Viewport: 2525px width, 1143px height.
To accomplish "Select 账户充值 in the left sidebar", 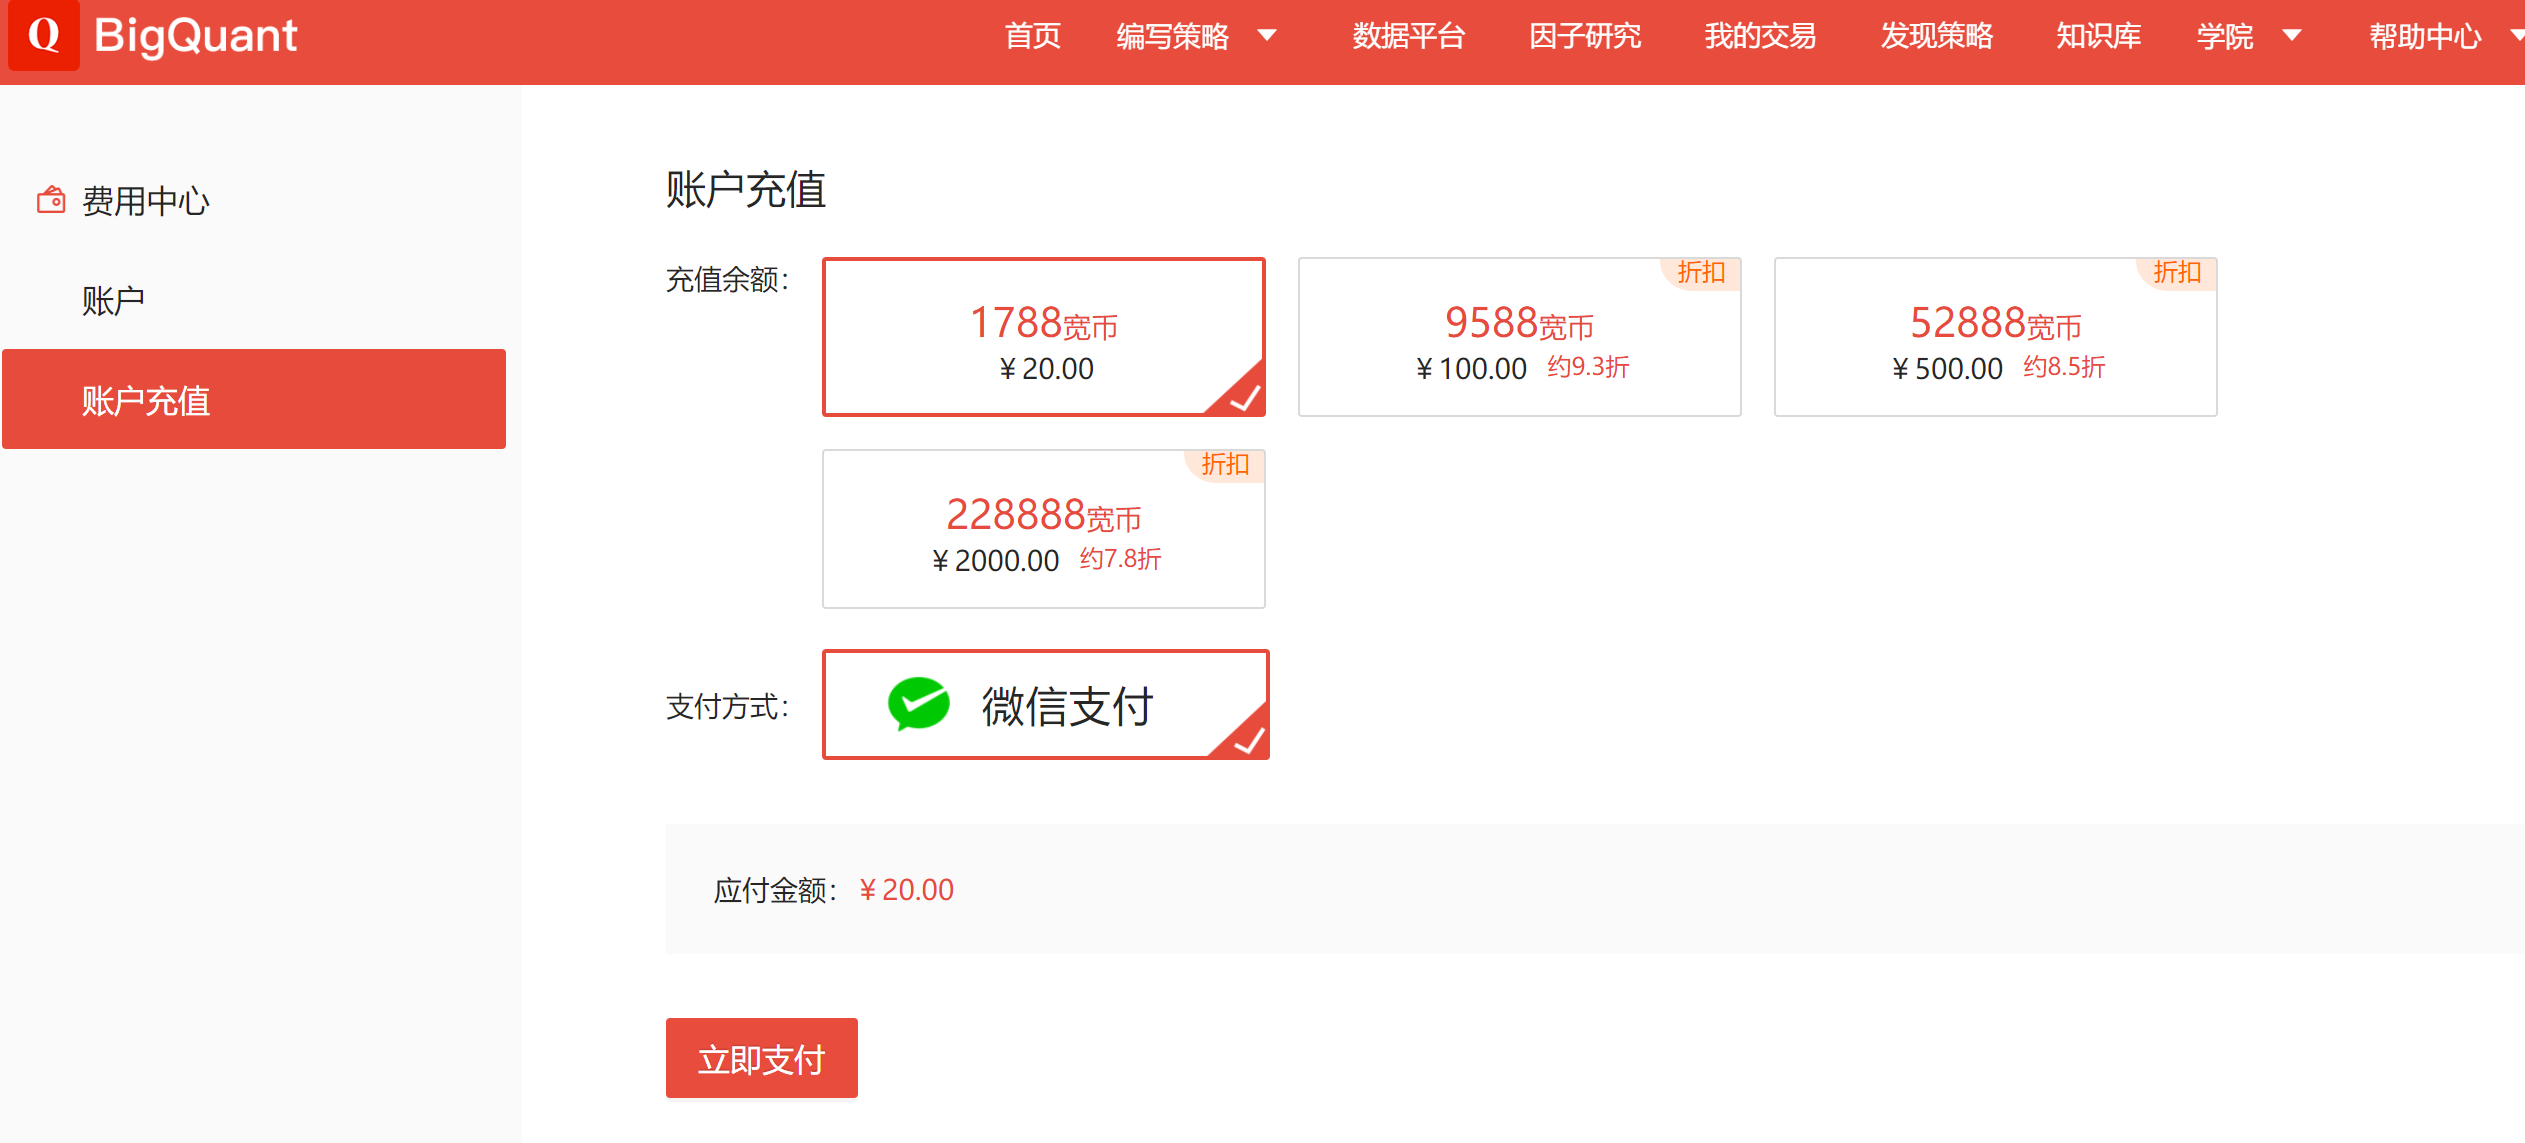I will [x=254, y=399].
